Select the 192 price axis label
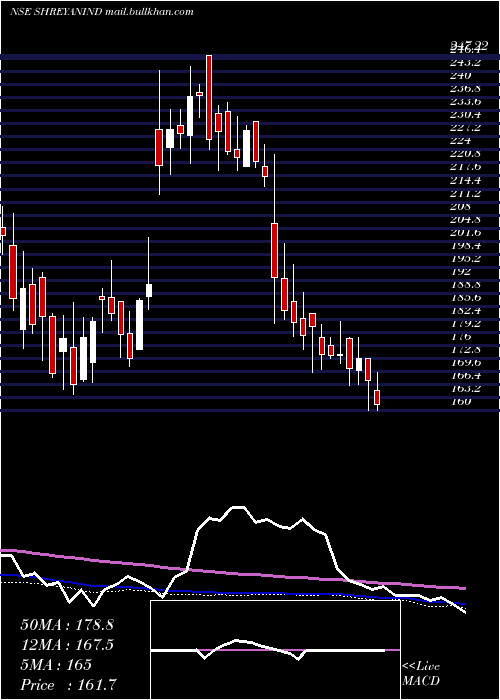Image resolution: width=500 pixels, height=700 pixels. (x=460, y=271)
